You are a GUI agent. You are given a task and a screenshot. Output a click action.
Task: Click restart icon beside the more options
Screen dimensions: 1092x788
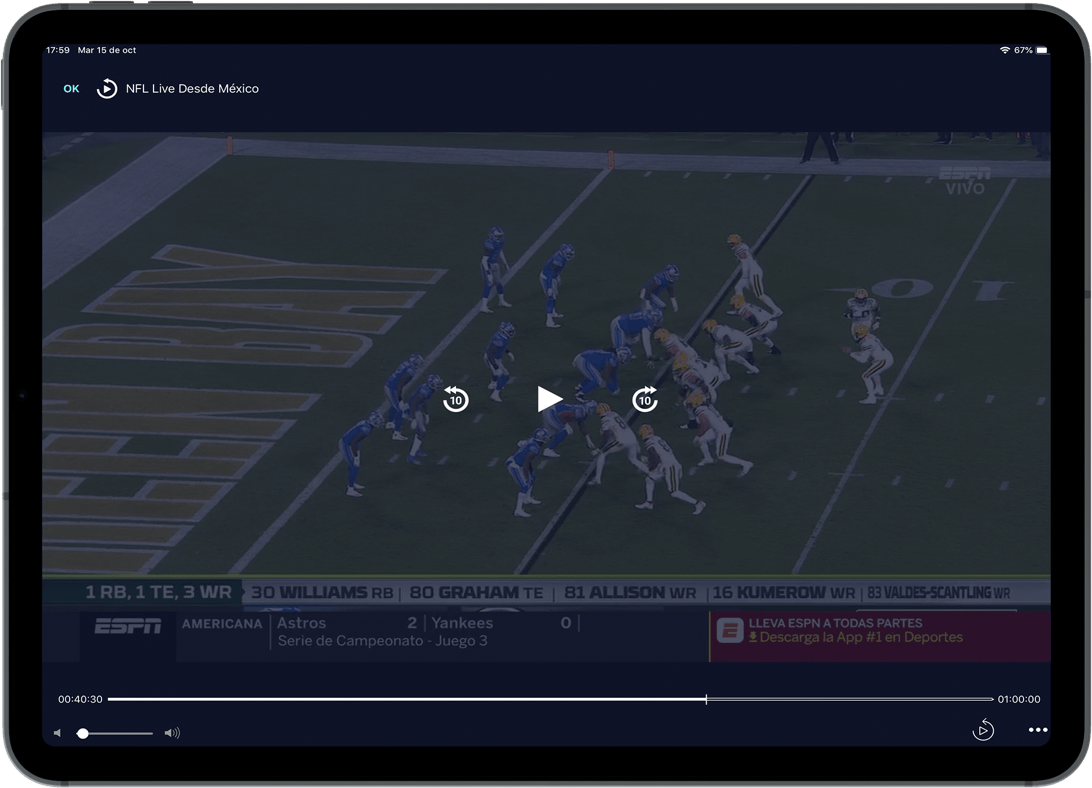coord(983,731)
